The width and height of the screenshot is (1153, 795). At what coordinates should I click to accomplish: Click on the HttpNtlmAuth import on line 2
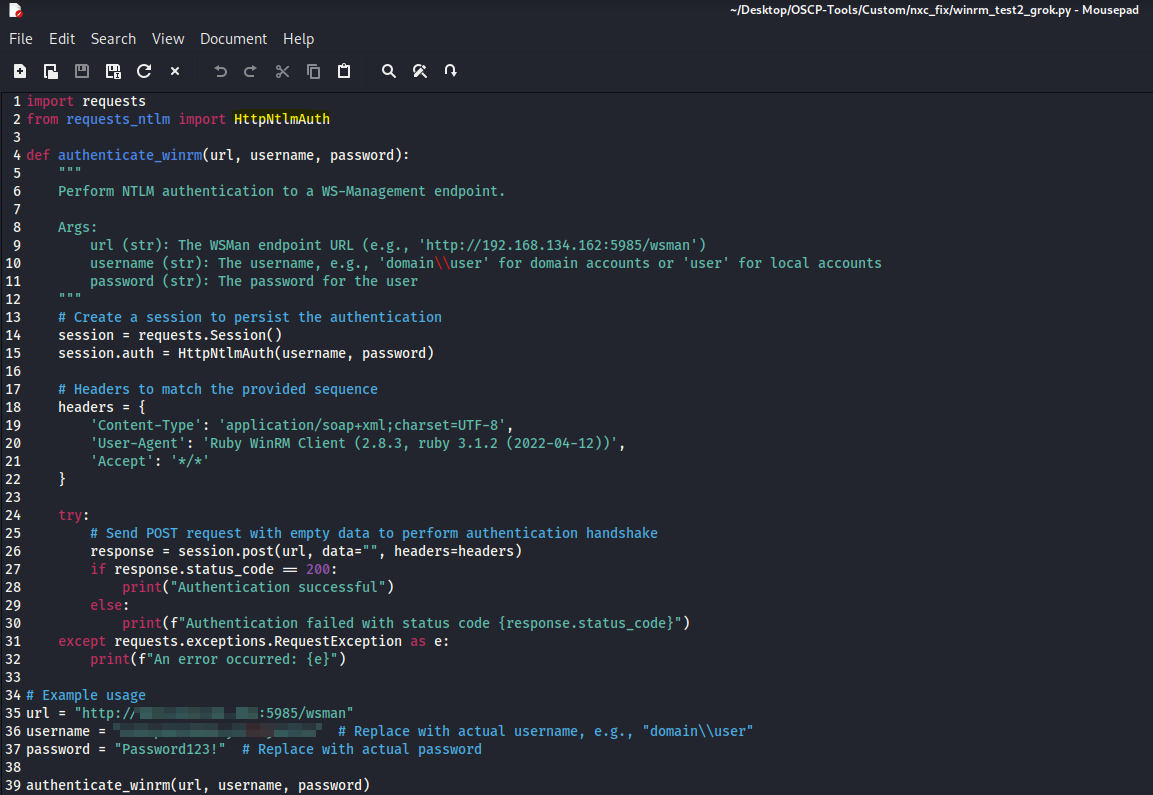point(281,119)
